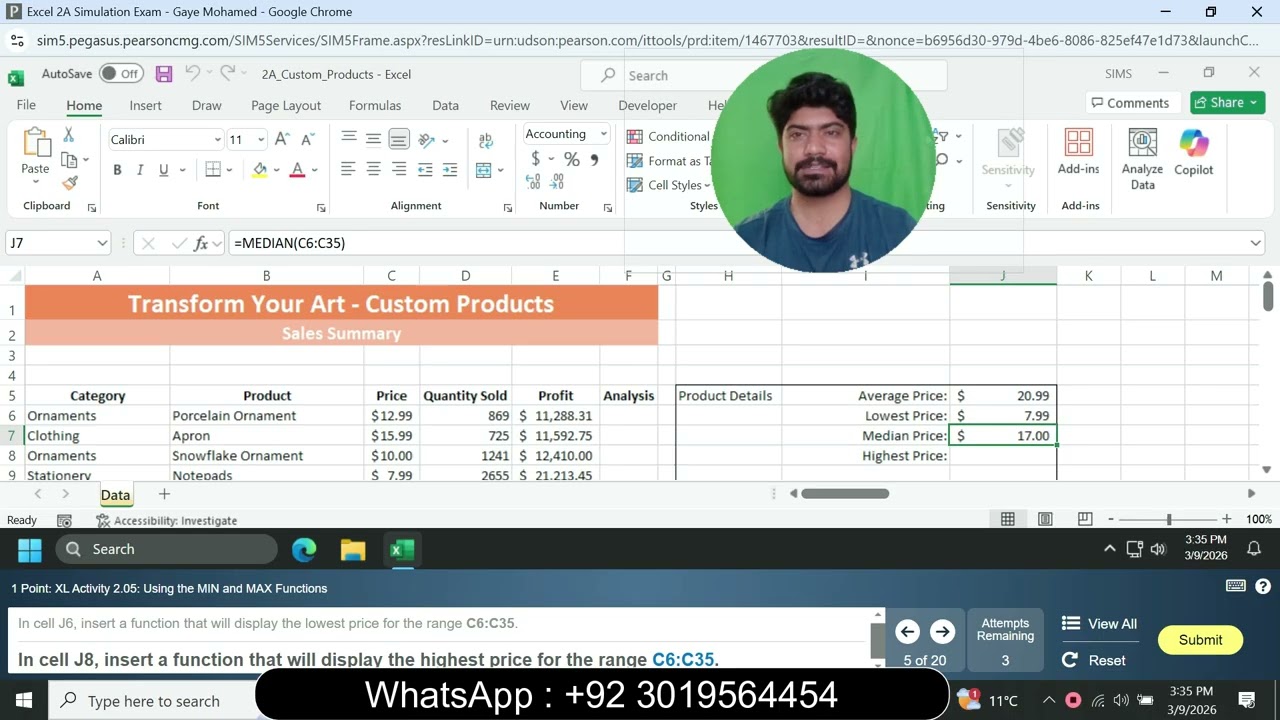Toggle Align Left button
The width and height of the screenshot is (1280, 720).
[348, 170]
